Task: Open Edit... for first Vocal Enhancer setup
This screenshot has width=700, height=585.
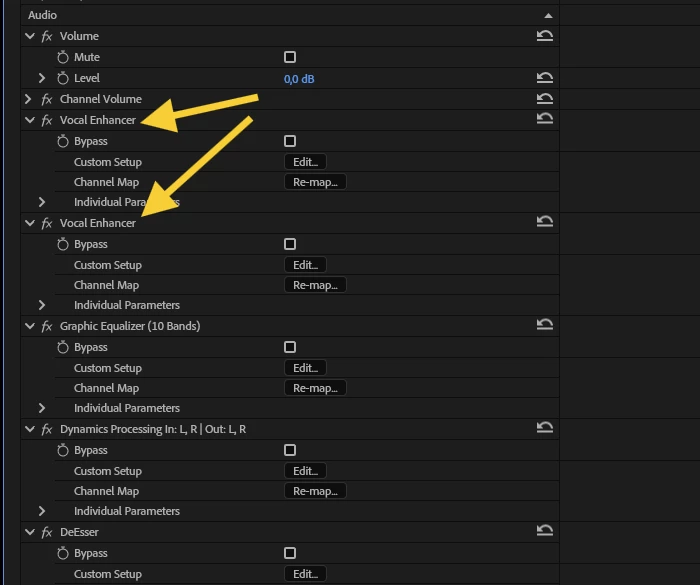Action: tap(305, 162)
